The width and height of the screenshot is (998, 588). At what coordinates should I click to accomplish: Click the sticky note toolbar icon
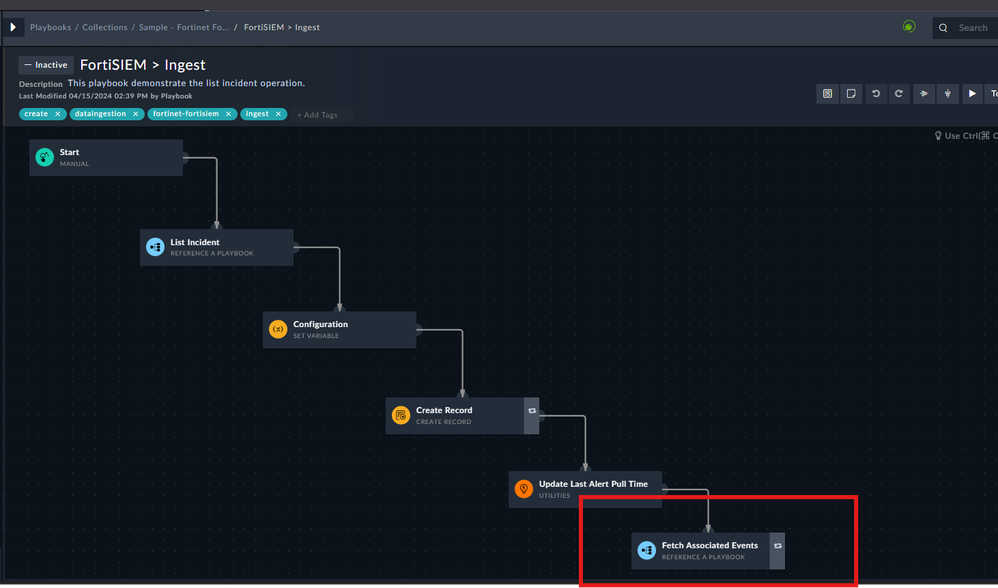pyautogui.click(x=851, y=94)
